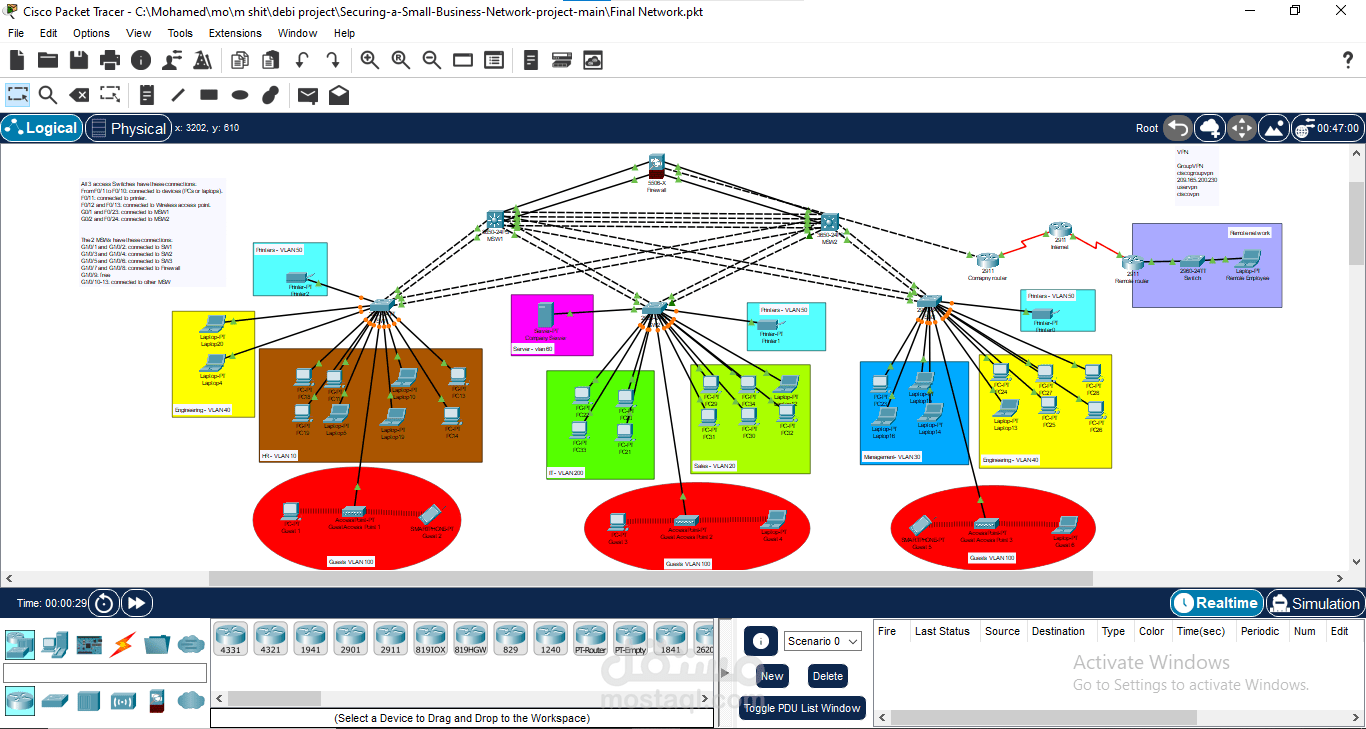
Task: Create a new network file
Action: click(x=17, y=61)
